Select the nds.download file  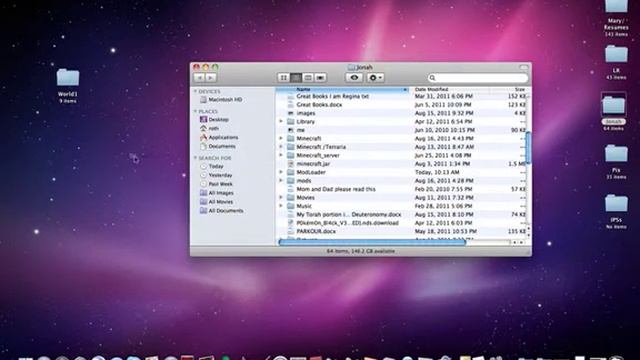click(x=401, y=223)
